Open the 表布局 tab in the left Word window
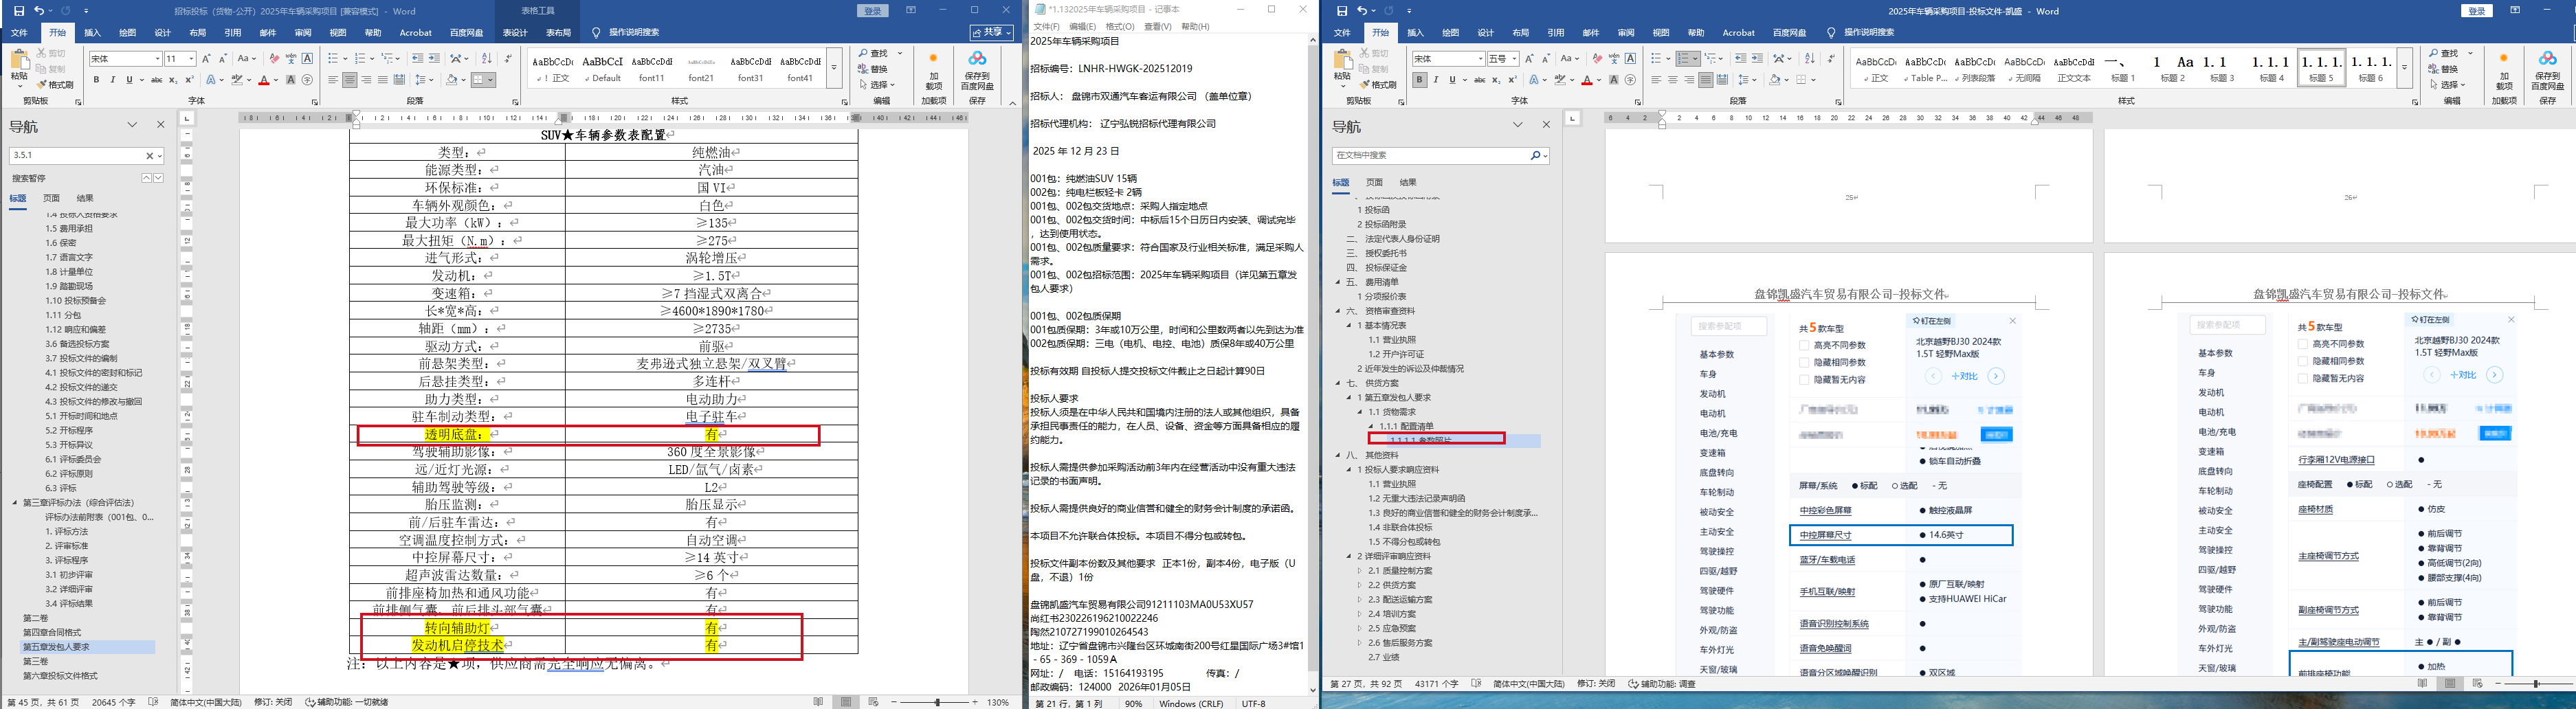The height and width of the screenshot is (709, 2576). [558, 33]
